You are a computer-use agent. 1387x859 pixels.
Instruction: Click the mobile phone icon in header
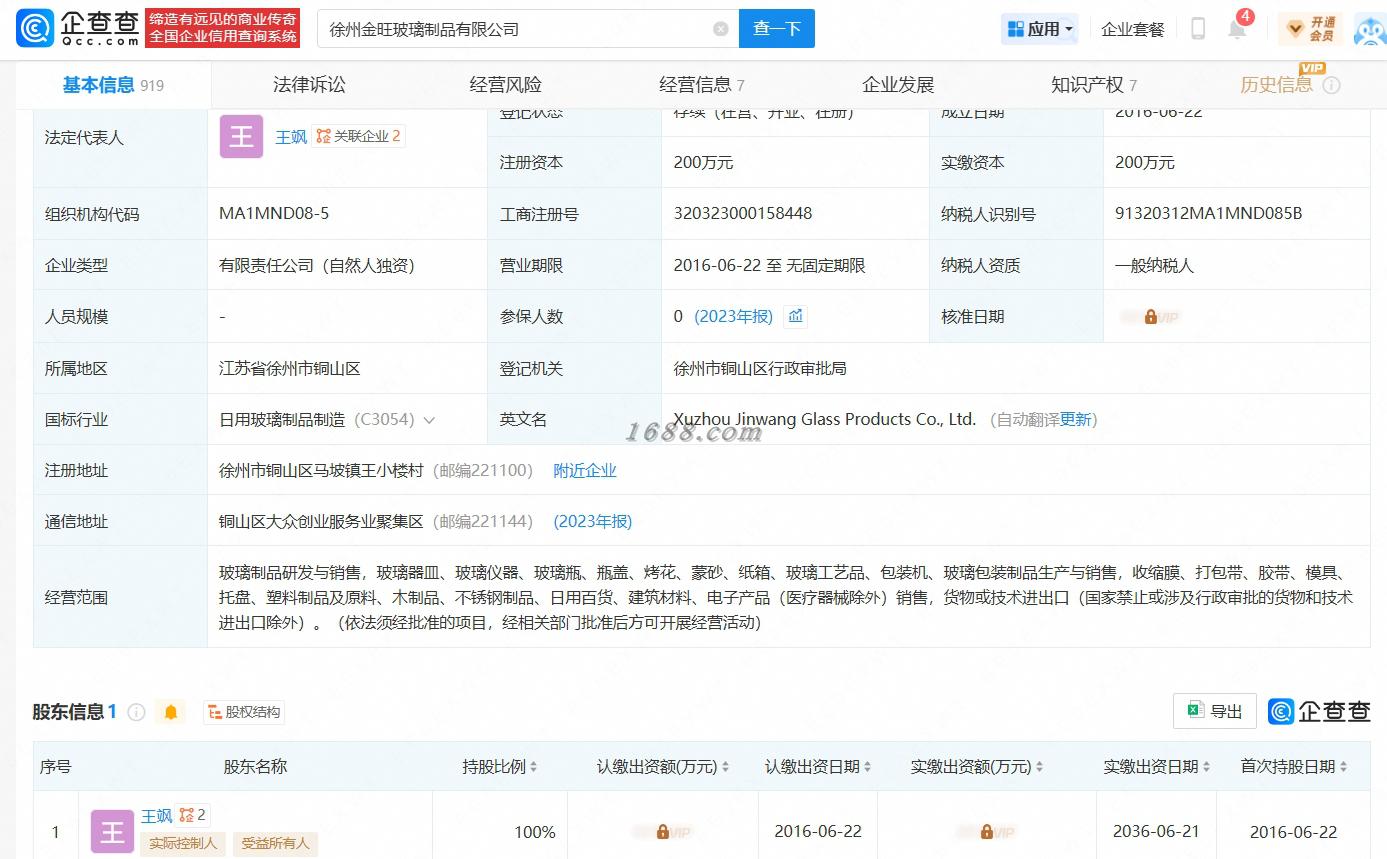click(x=1198, y=29)
